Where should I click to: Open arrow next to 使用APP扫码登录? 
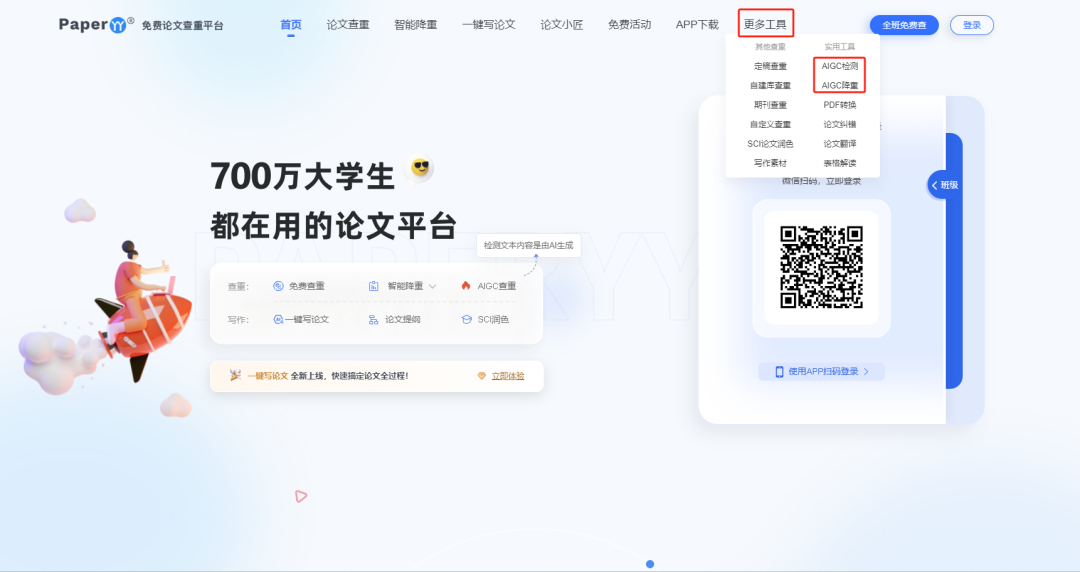tap(866, 371)
